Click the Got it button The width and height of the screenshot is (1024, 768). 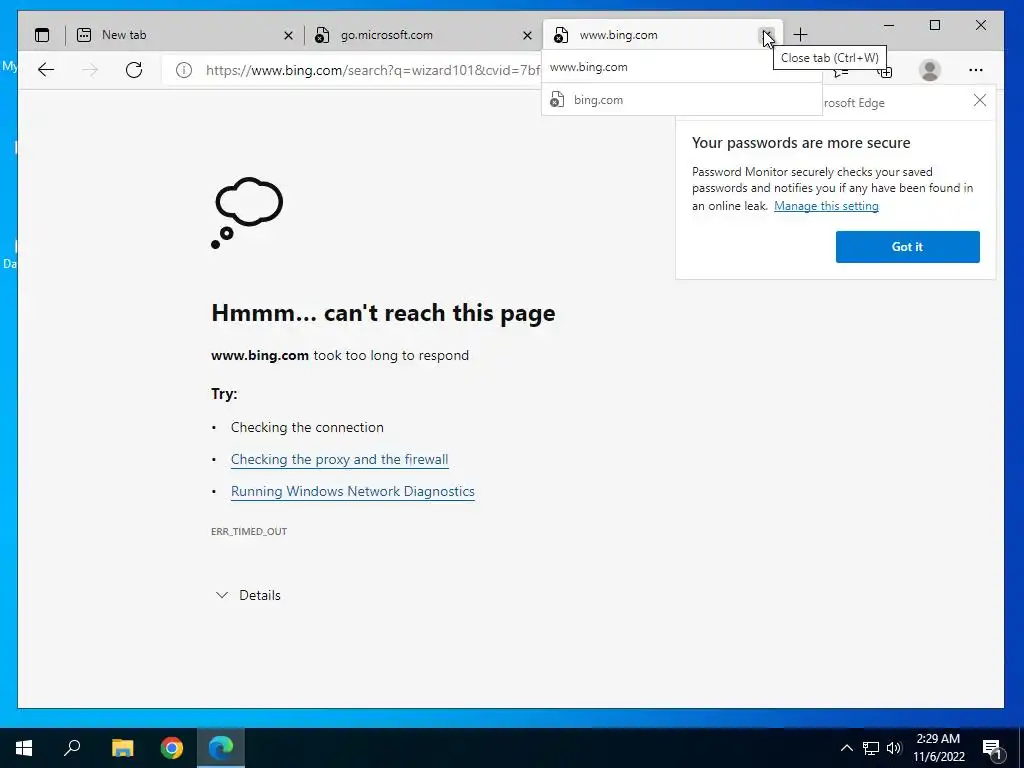[907, 247]
